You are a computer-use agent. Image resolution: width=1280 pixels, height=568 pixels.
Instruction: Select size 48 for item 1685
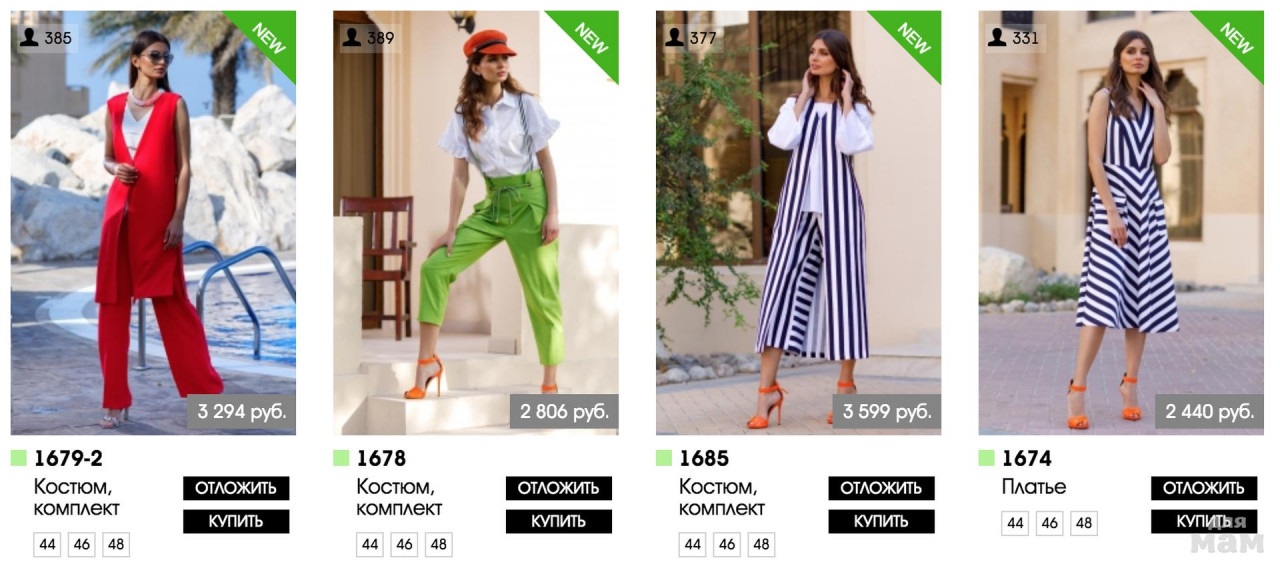[x=761, y=545]
